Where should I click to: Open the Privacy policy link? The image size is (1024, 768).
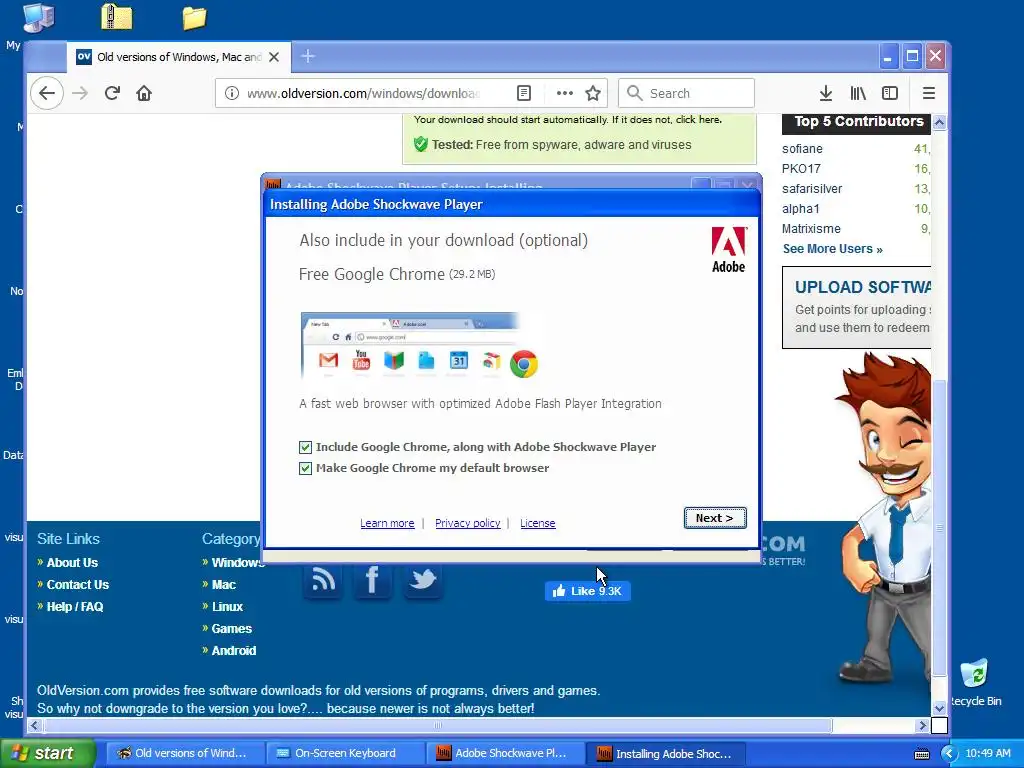pos(468,523)
